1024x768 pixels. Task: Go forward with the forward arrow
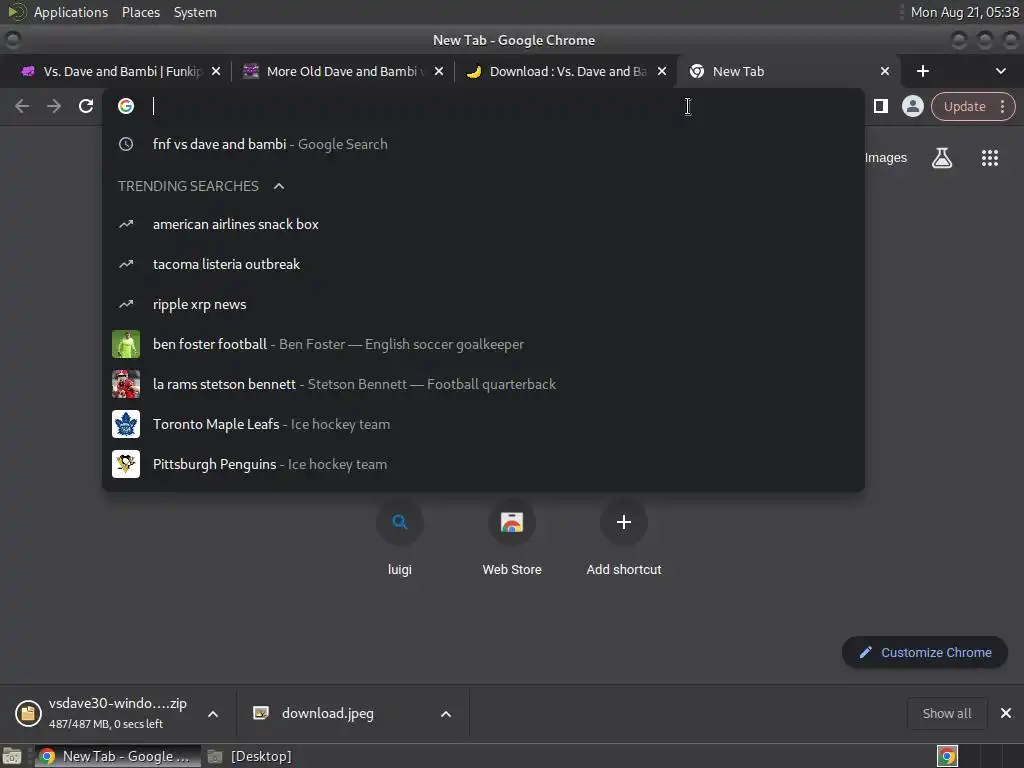pos(54,106)
